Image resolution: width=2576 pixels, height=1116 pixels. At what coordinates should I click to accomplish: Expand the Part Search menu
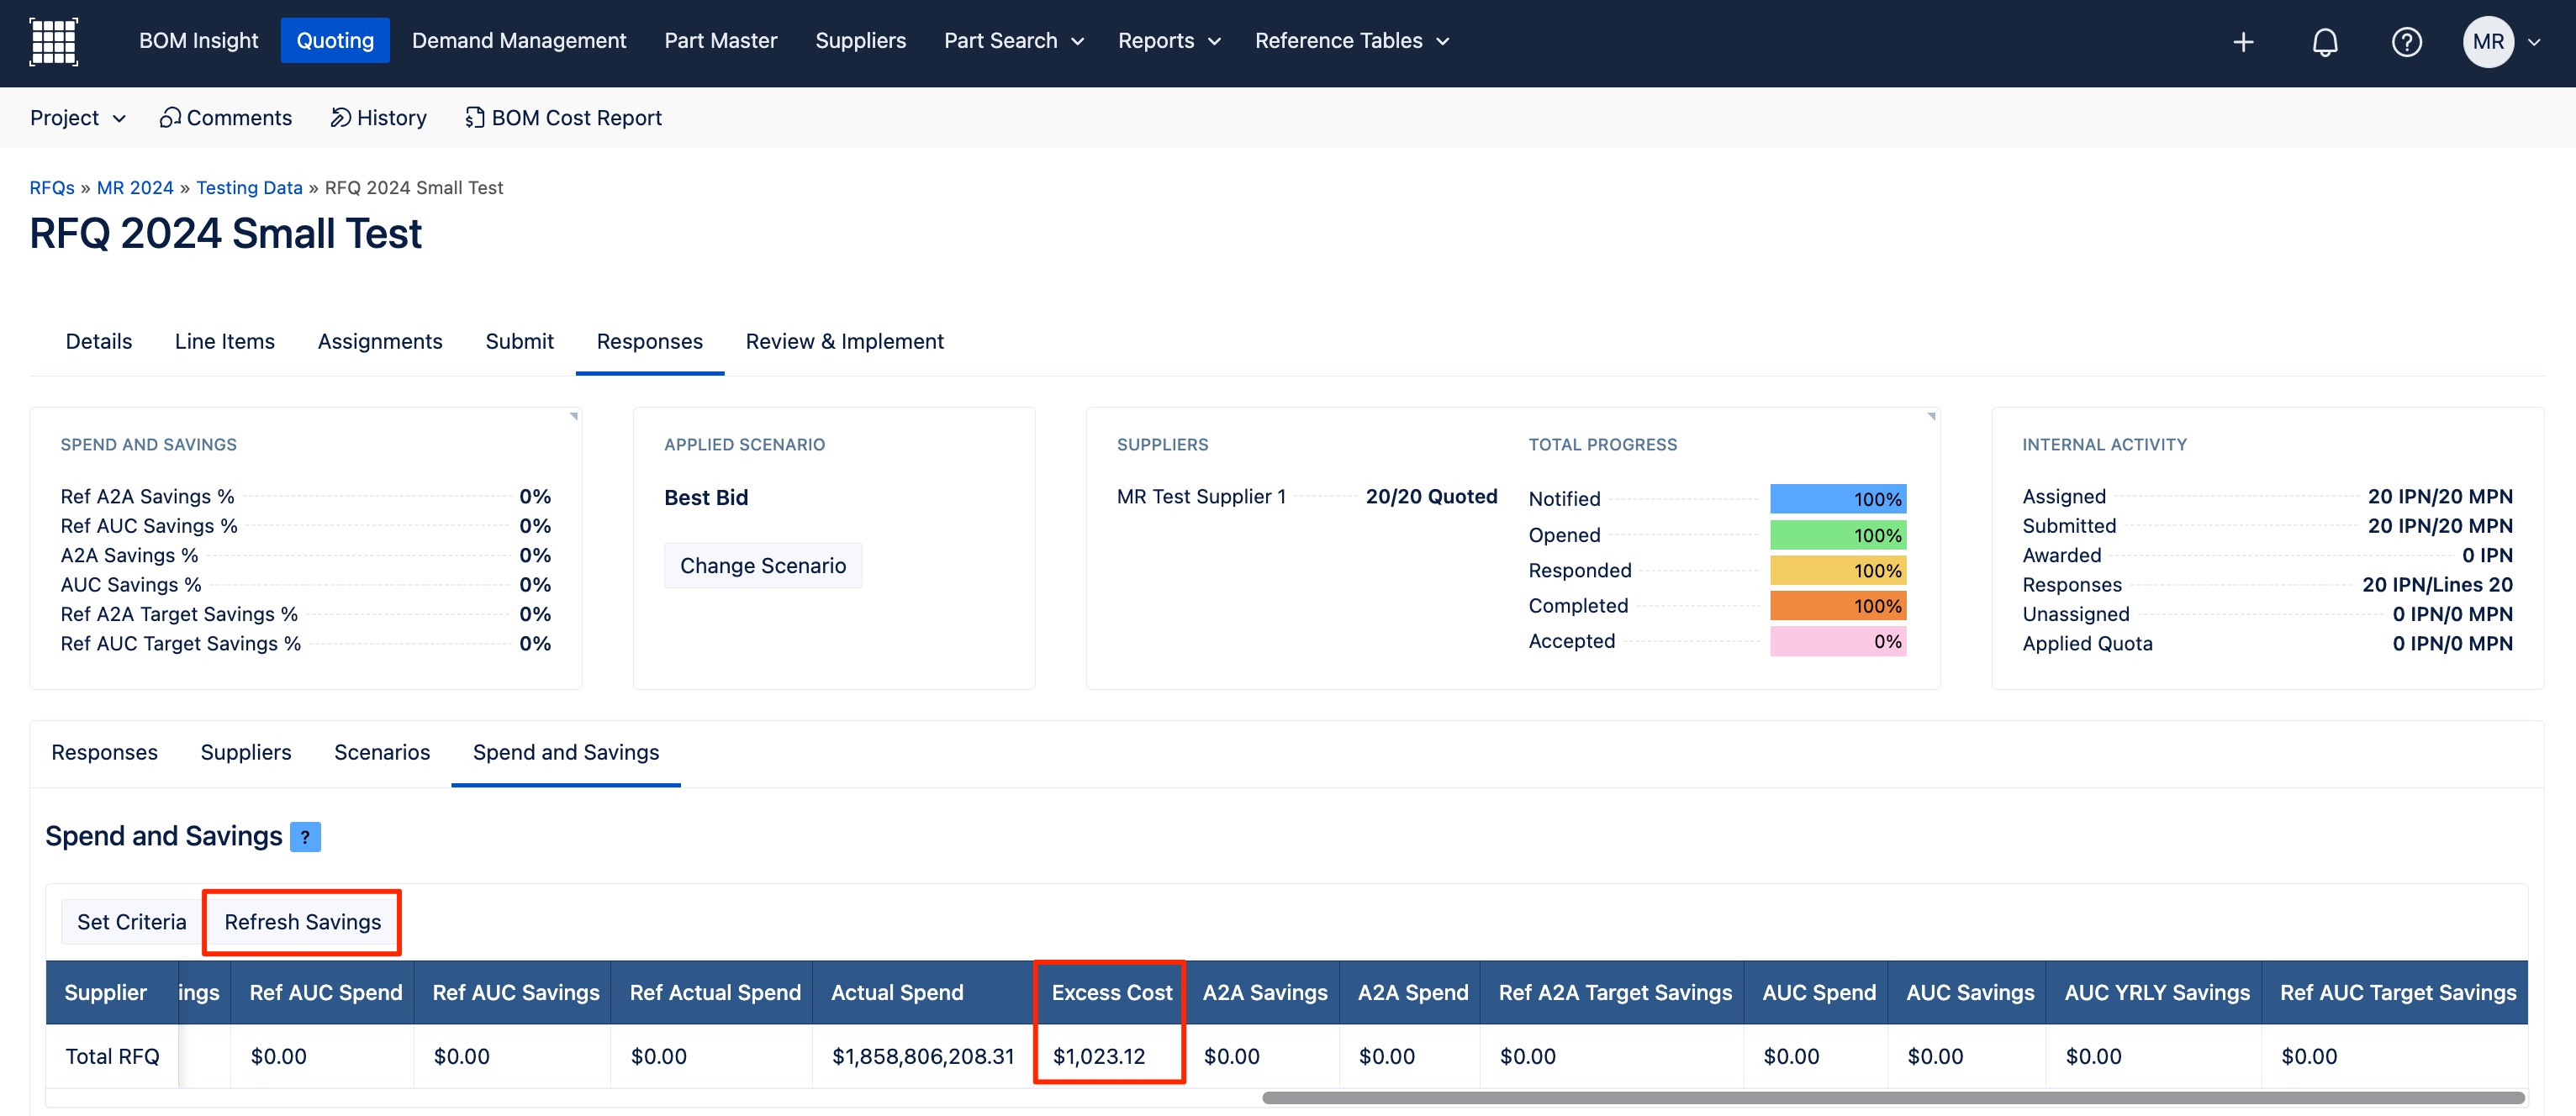tap(1013, 41)
